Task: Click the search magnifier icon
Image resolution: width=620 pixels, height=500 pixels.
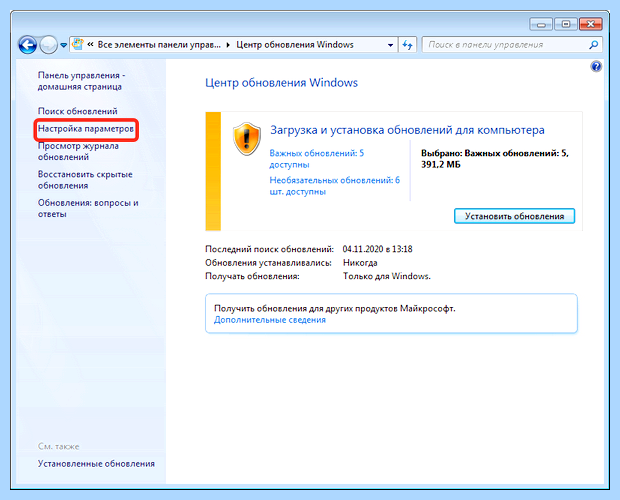Action: pyautogui.click(x=594, y=45)
